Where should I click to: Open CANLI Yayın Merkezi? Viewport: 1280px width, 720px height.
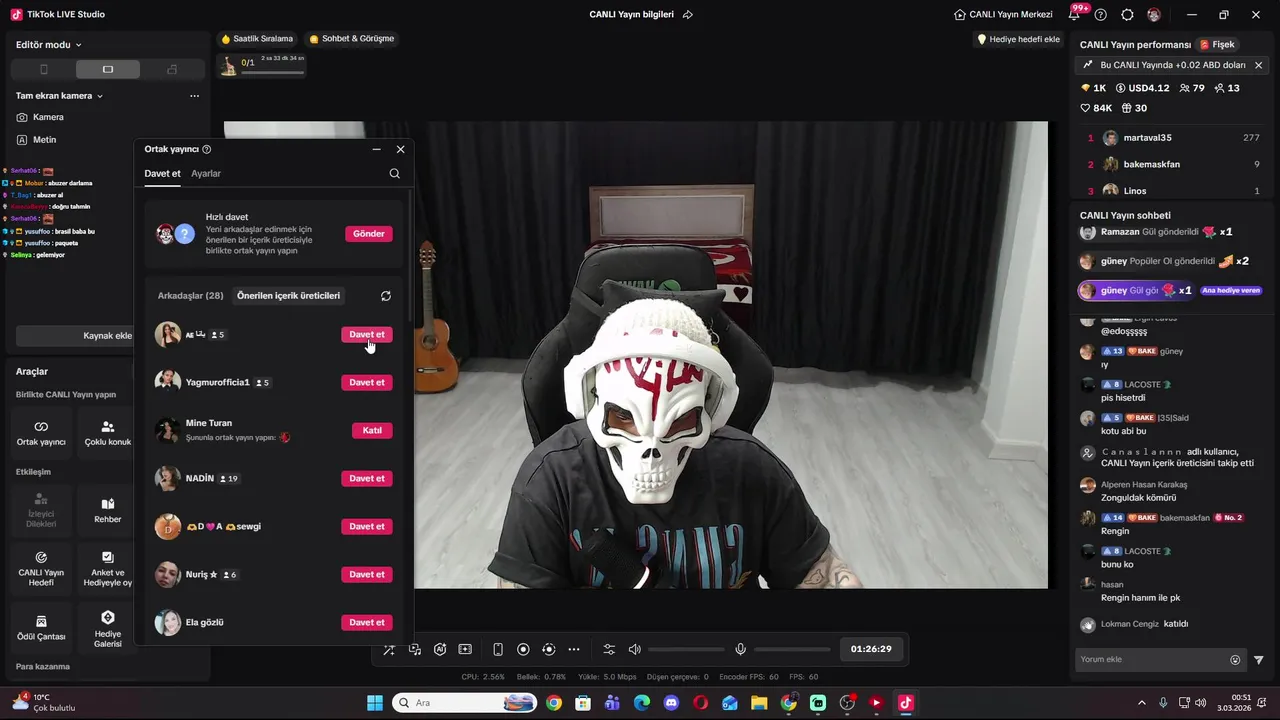pos(1003,15)
